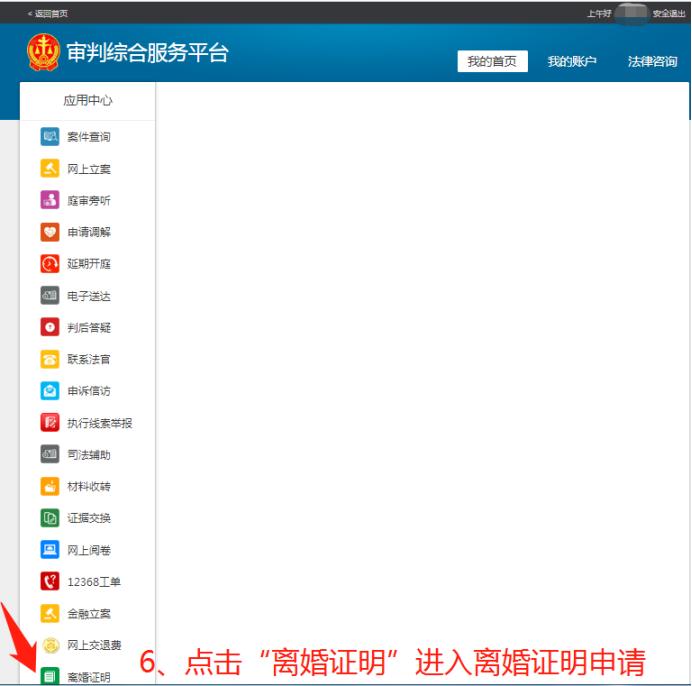
Task: Click the 执行线索举报 red icon
Action: (x=50, y=422)
